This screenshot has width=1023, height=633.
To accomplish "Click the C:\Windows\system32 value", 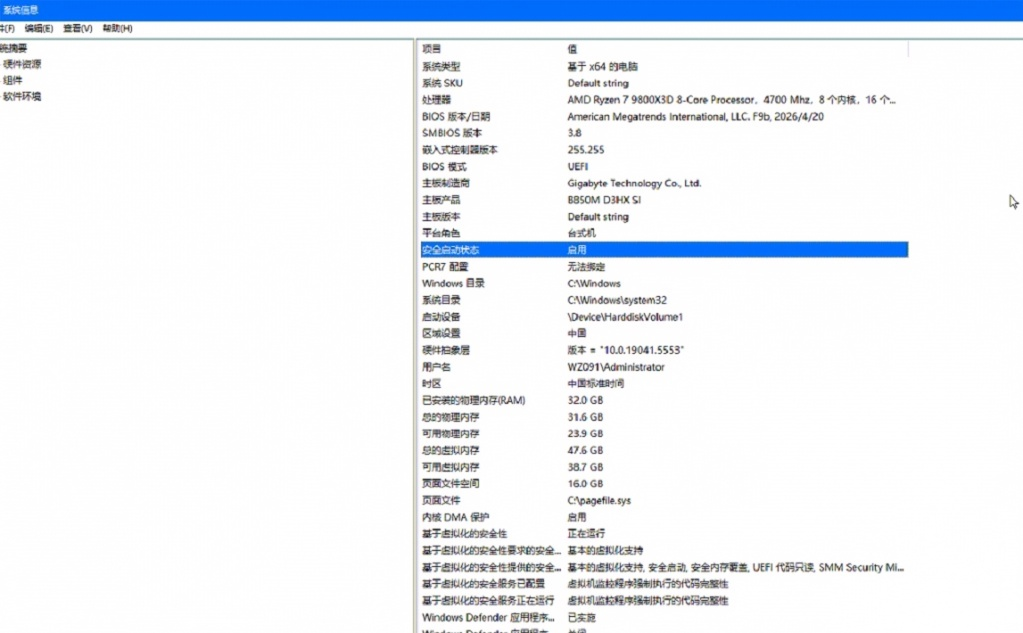I will pos(617,300).
